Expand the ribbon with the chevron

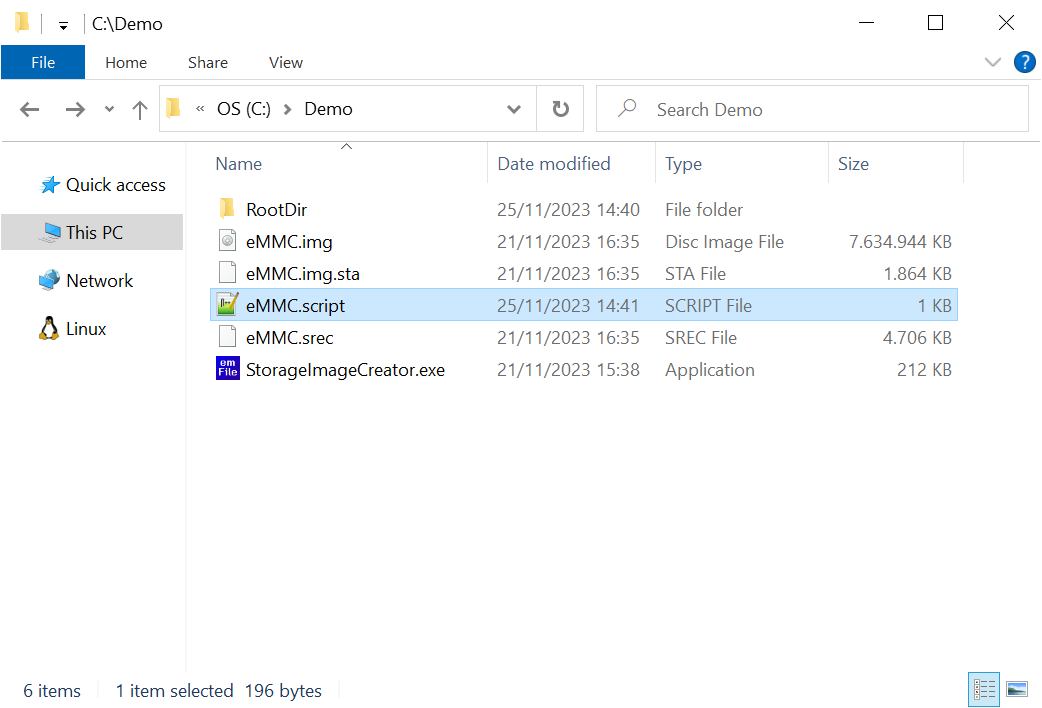tap(992, 62)
